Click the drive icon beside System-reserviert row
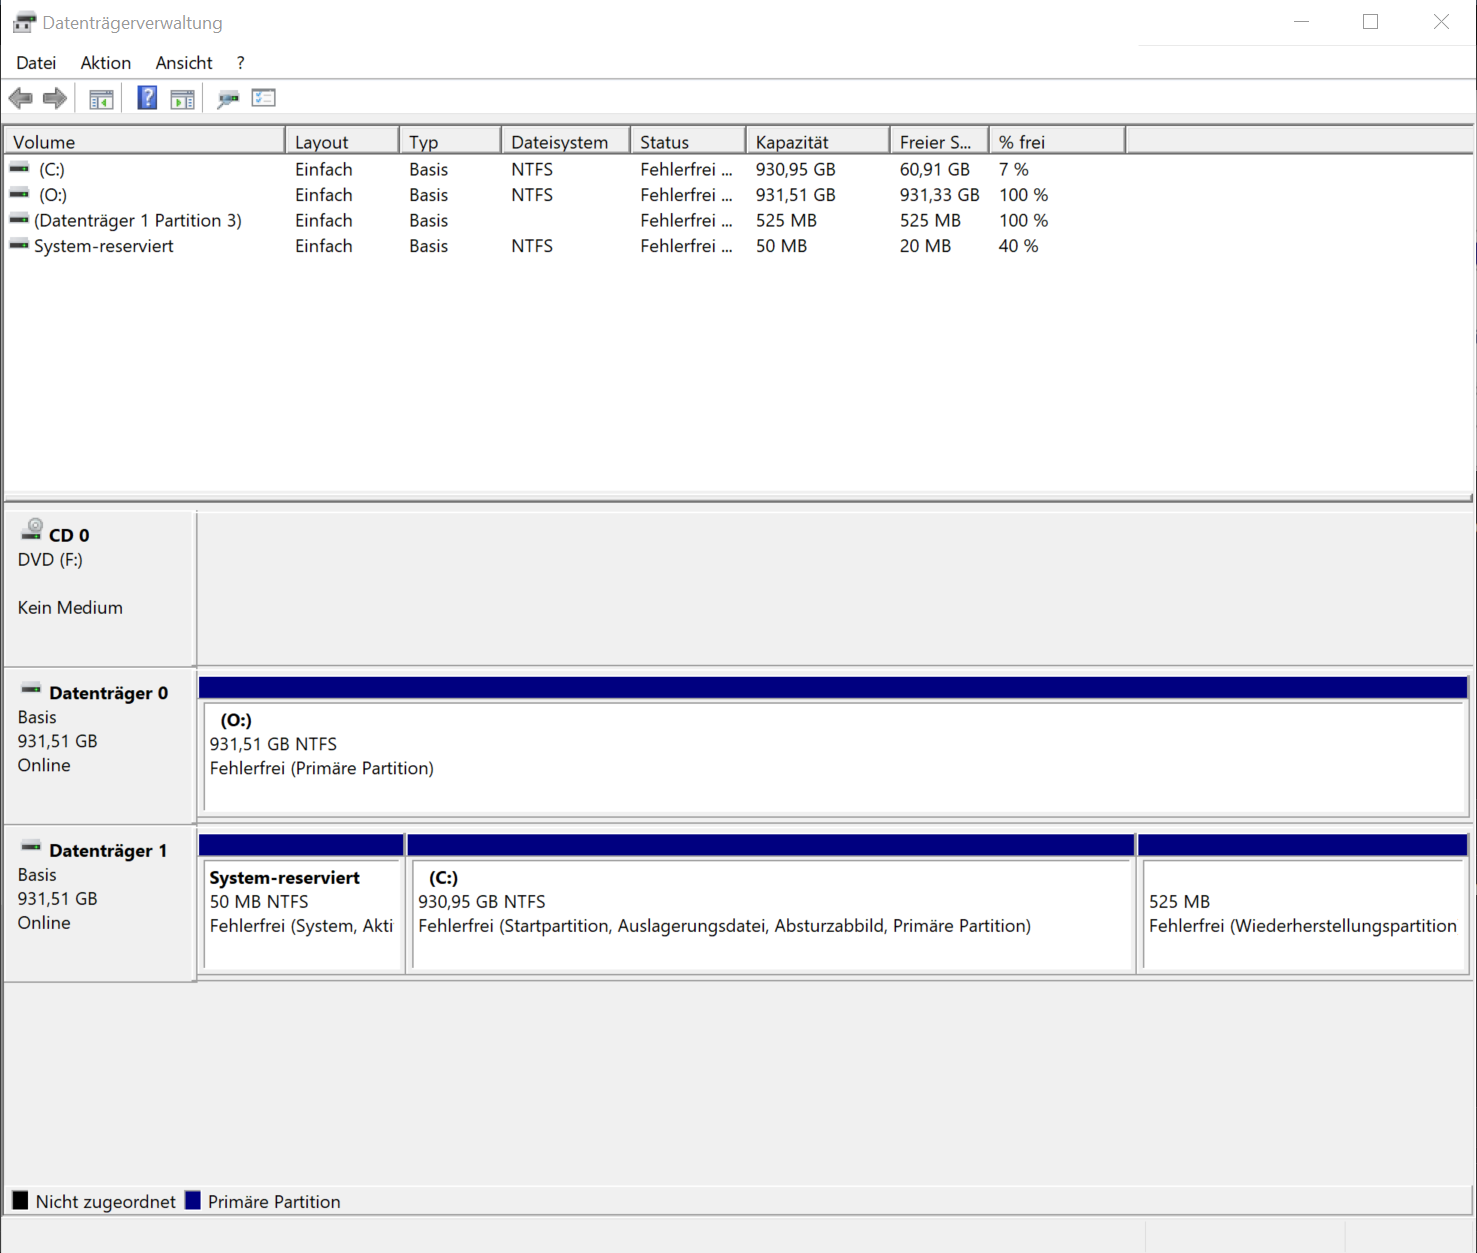 (19, 245)
